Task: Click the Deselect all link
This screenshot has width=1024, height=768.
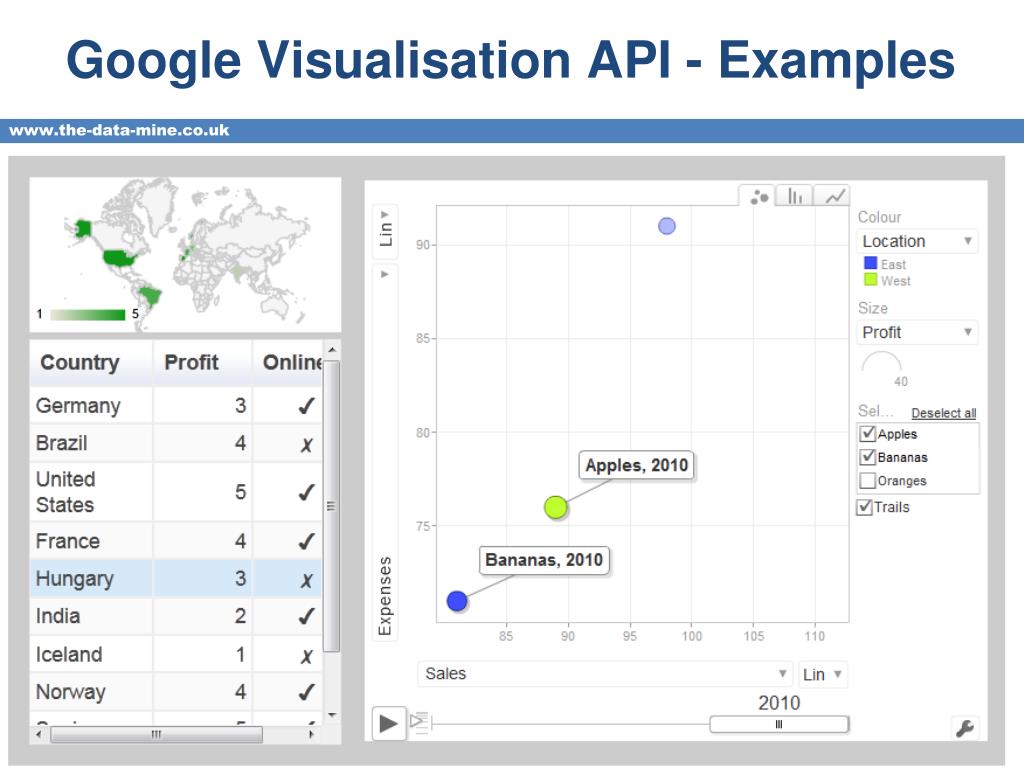Action: click(x=944, y=413)
